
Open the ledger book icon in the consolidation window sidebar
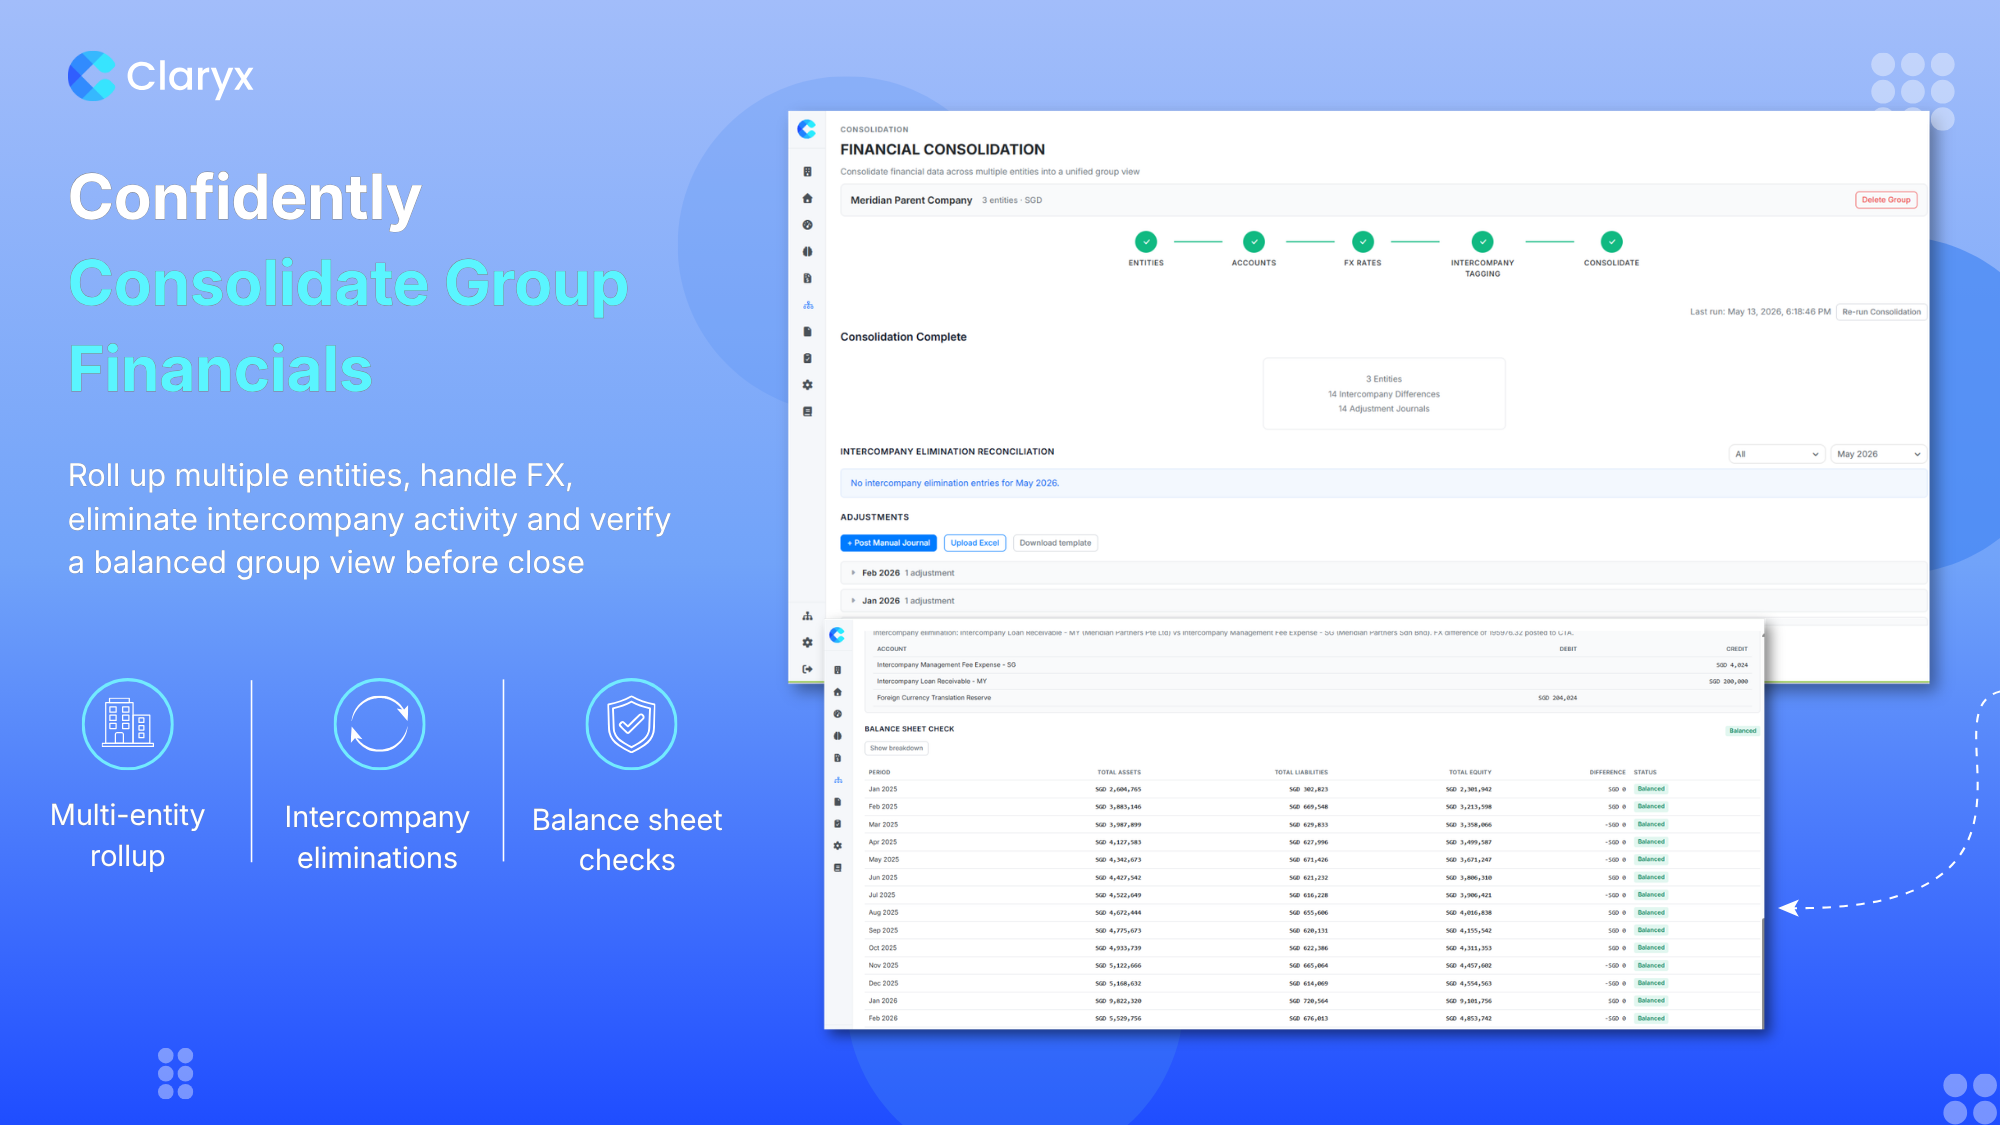[x=807, y=411]
